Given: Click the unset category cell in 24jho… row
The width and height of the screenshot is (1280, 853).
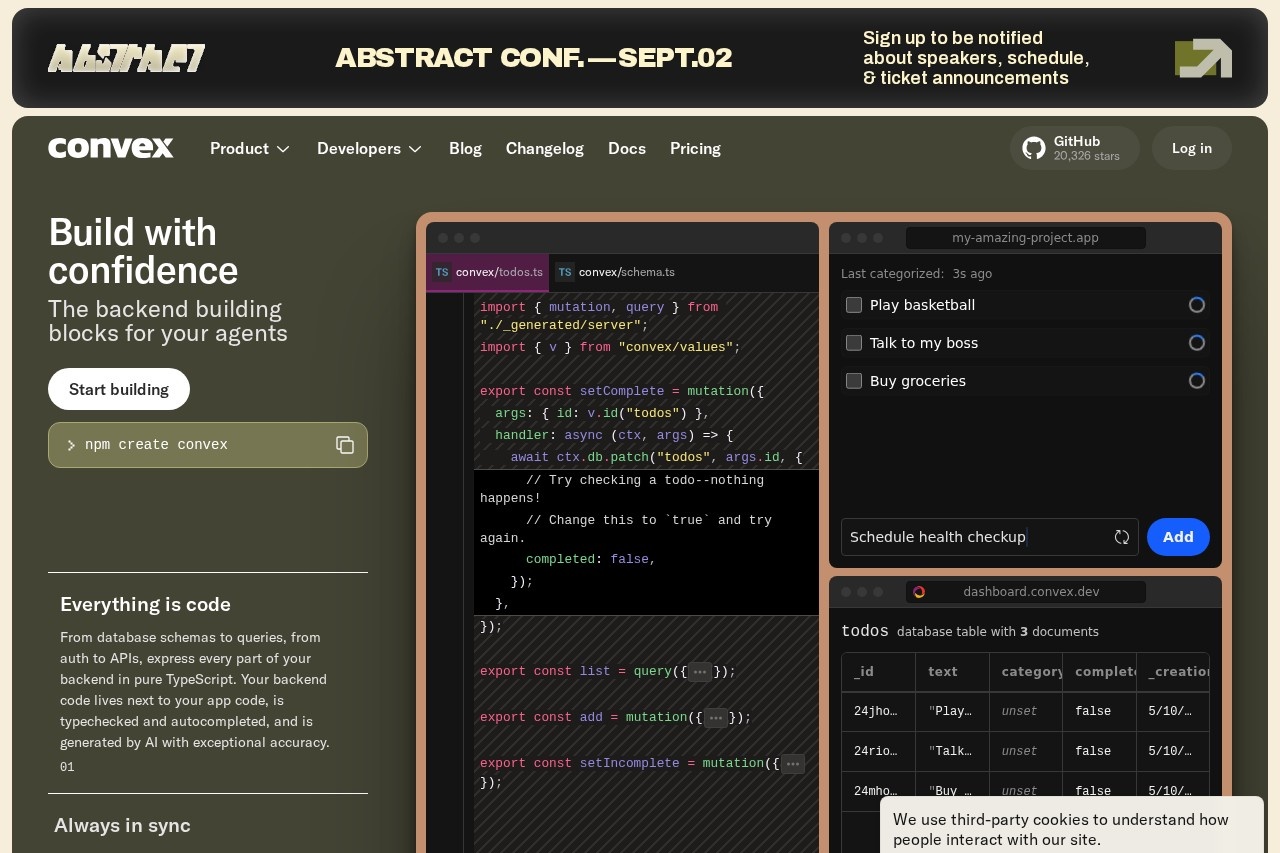Looking at the screenshot, I should click(1026, 711).
